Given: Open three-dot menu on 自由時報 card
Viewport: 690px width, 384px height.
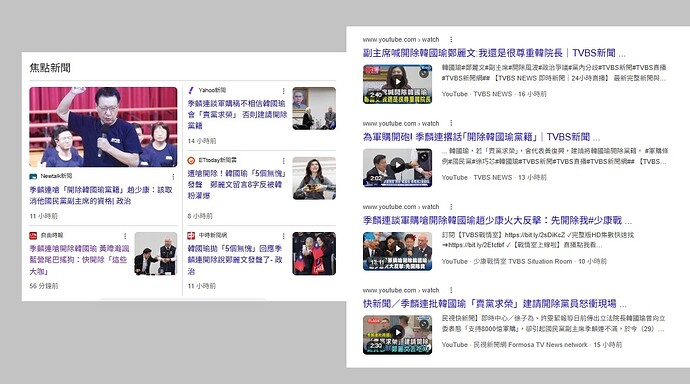Looking at the screenshot, I should pyautogui.click(x=125, y=236).
